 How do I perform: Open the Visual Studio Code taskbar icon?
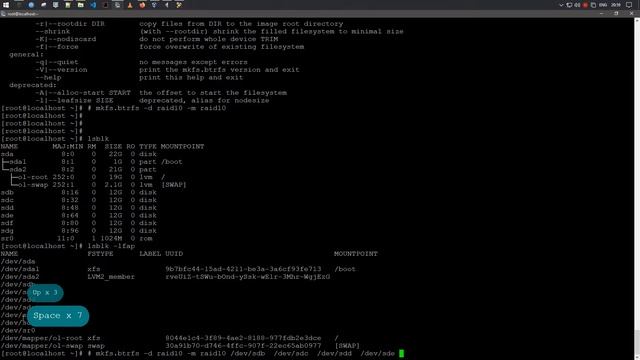tap(93, 5)
